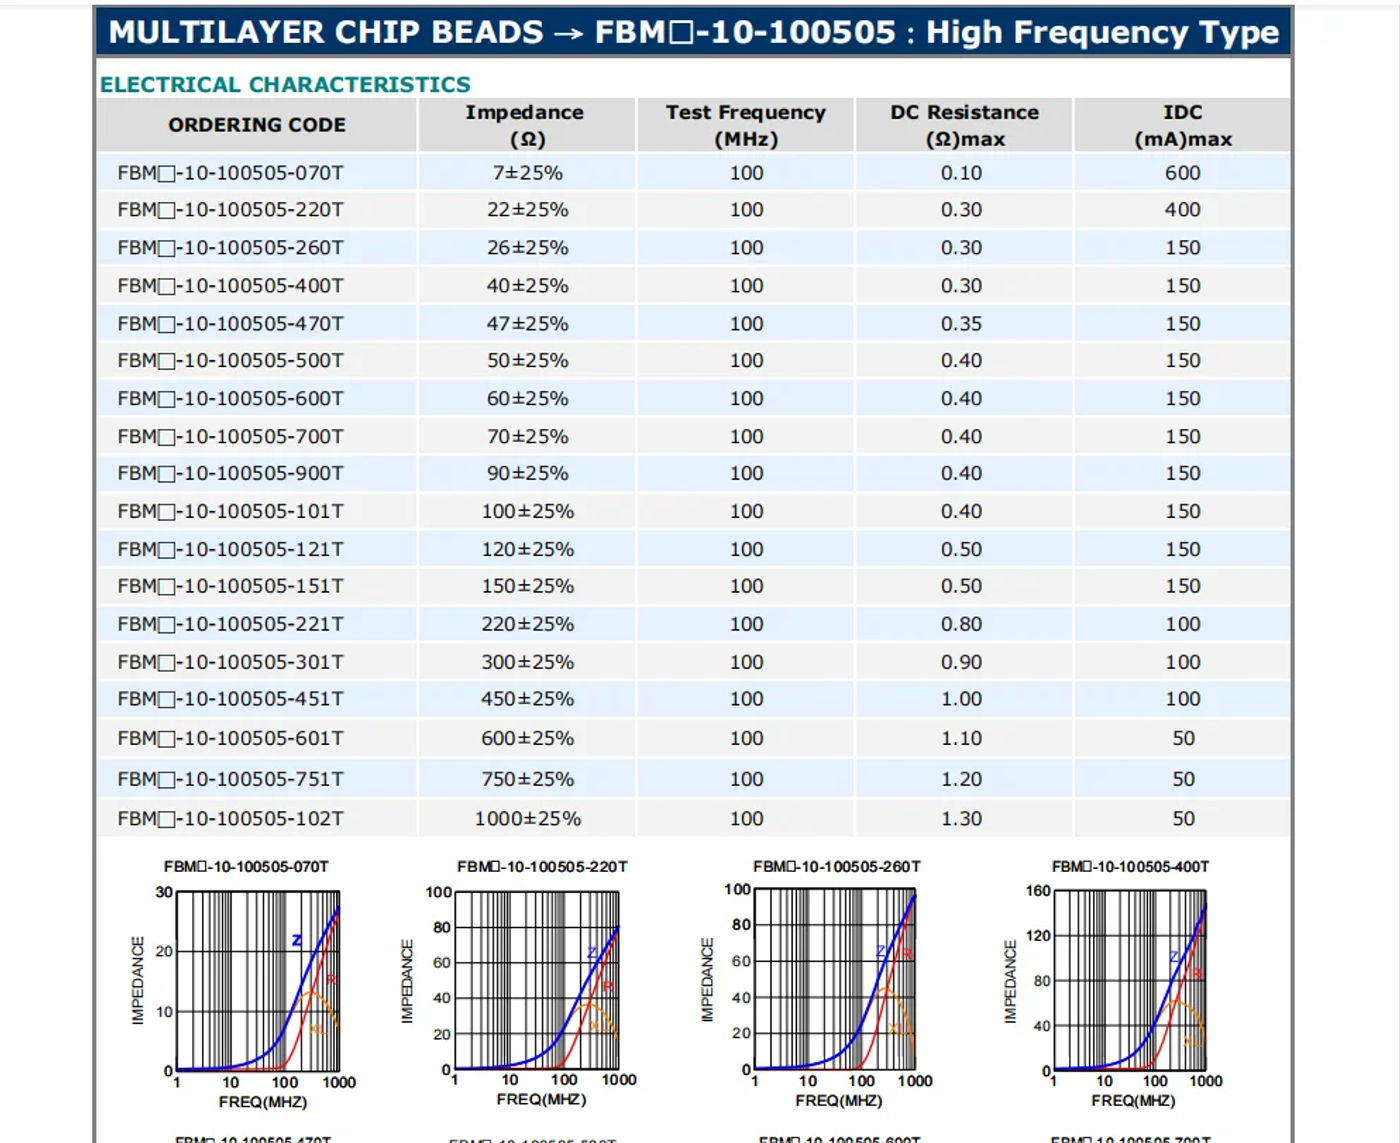This screenshot has width=1400, height=1143.
Task: Click IDC value 400 in the 220T row
Action: 1183,210
